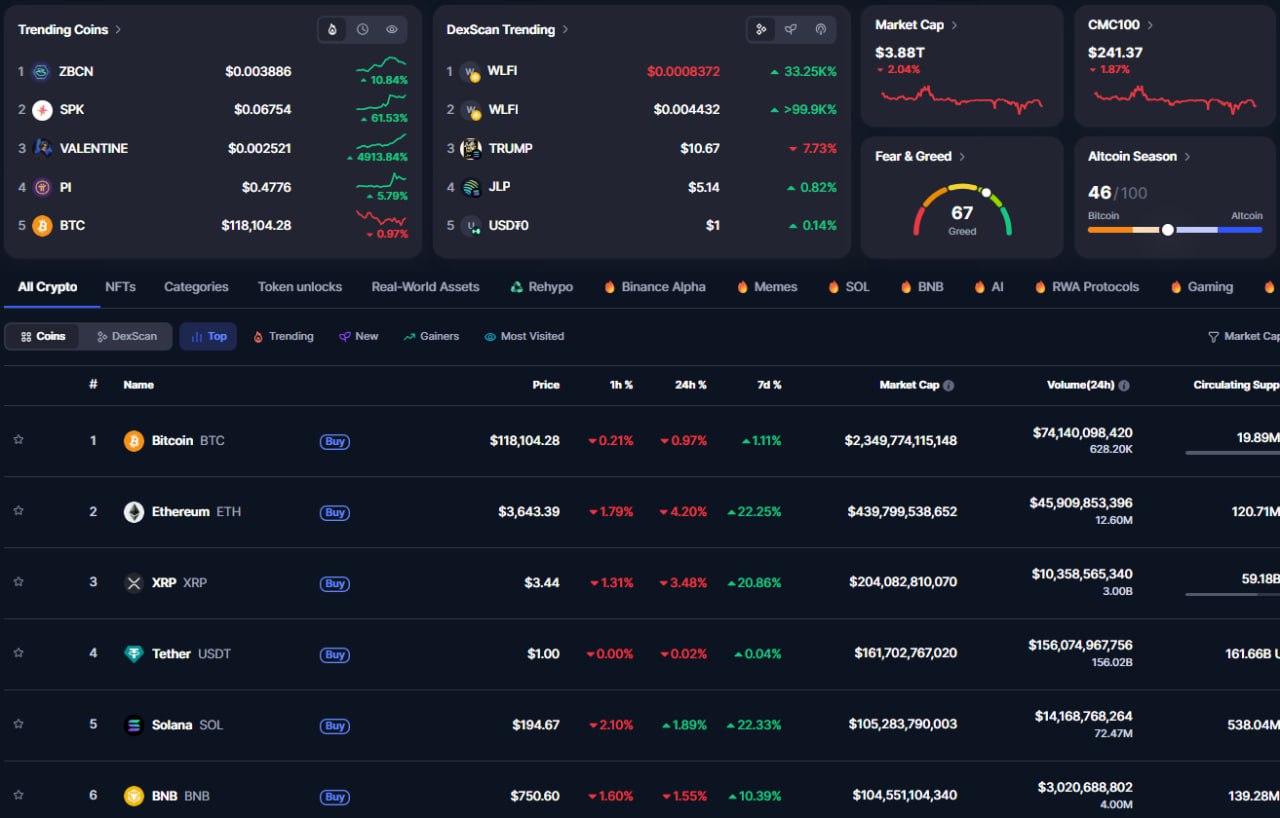The width and height of the screenshot is (1280, 818).
Task: Filter list by New coins
Action: pyautogui.click(x=358, y=336)
